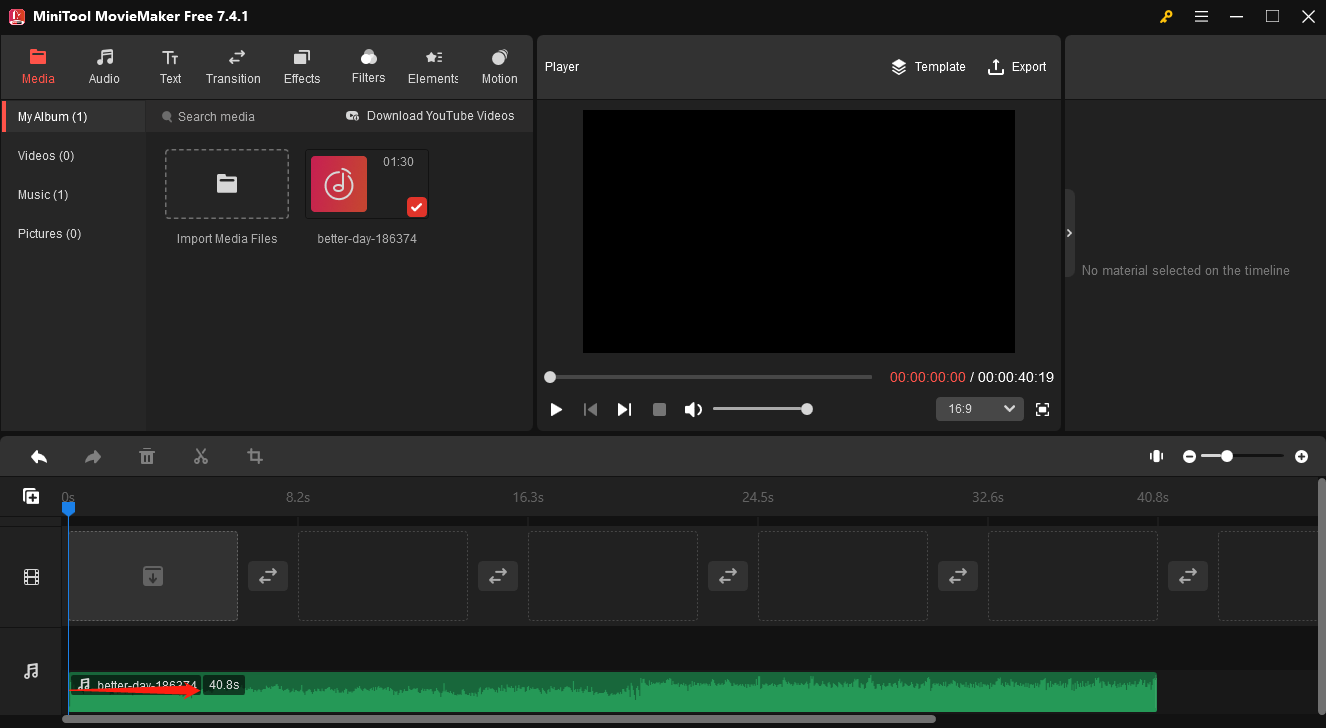The image size is (1326, 728).
Task: Select the green better-day audio clip
Action: tap(613, 692)
